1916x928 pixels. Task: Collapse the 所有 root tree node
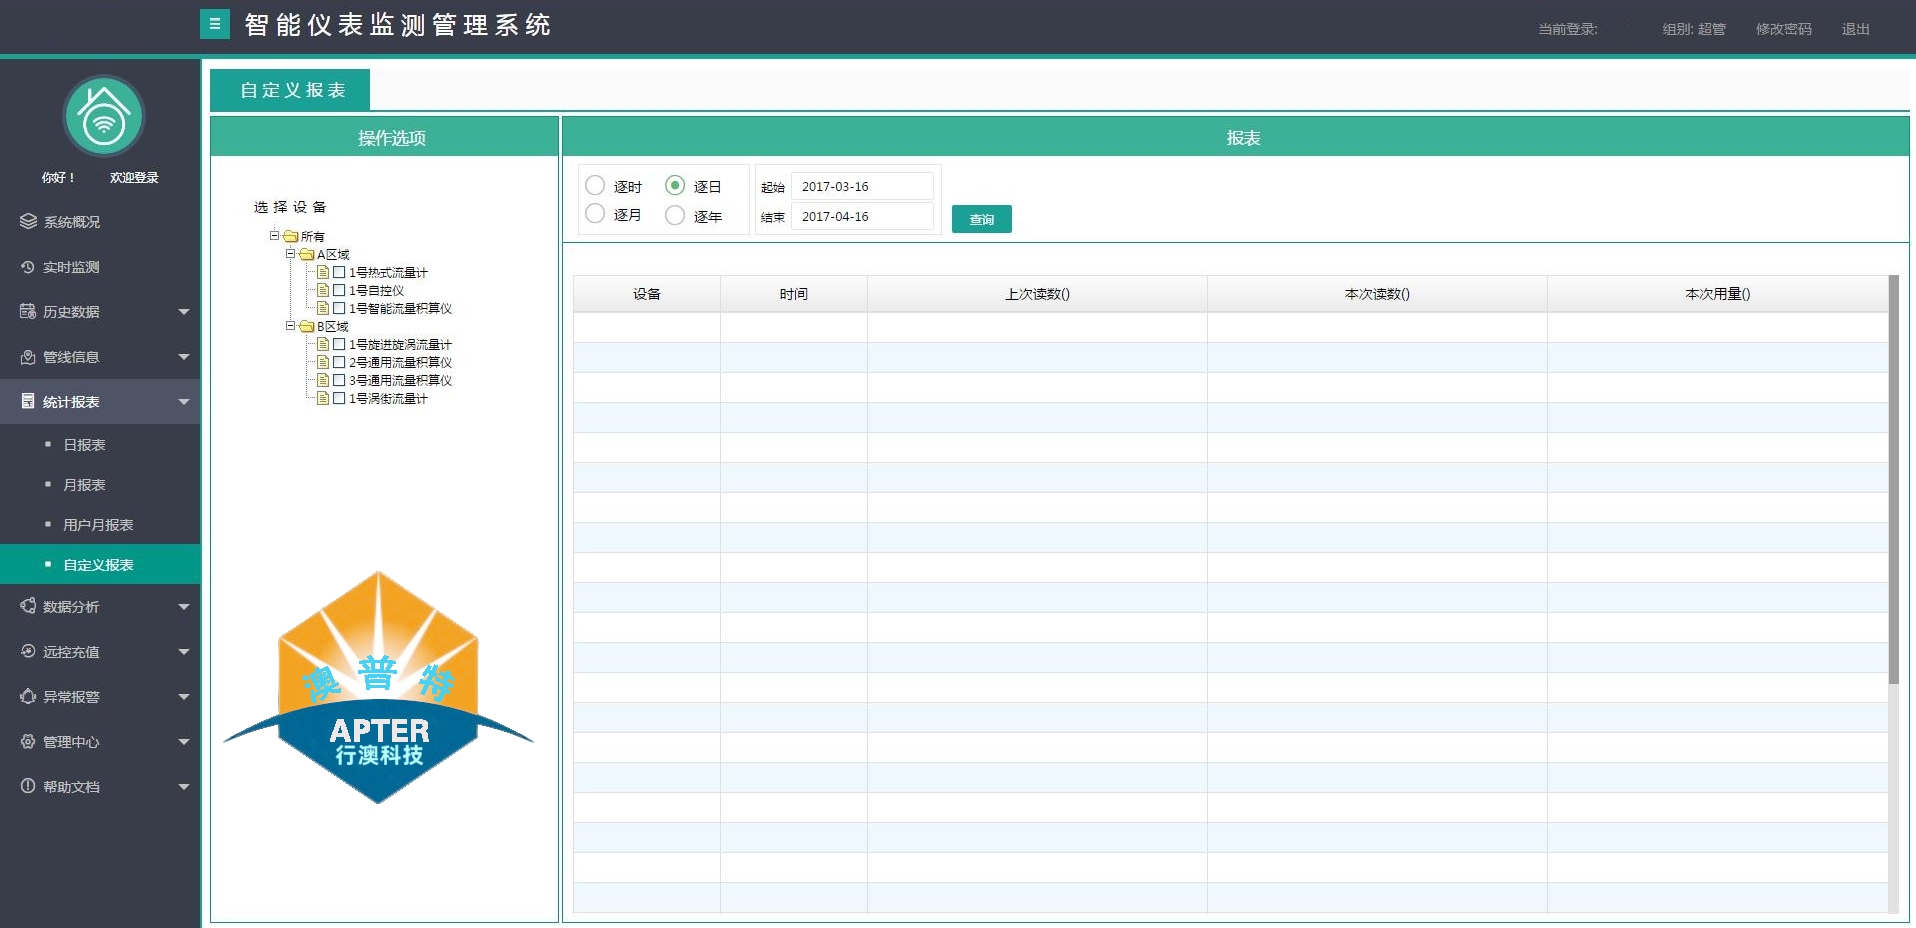(x=274, y=236)
